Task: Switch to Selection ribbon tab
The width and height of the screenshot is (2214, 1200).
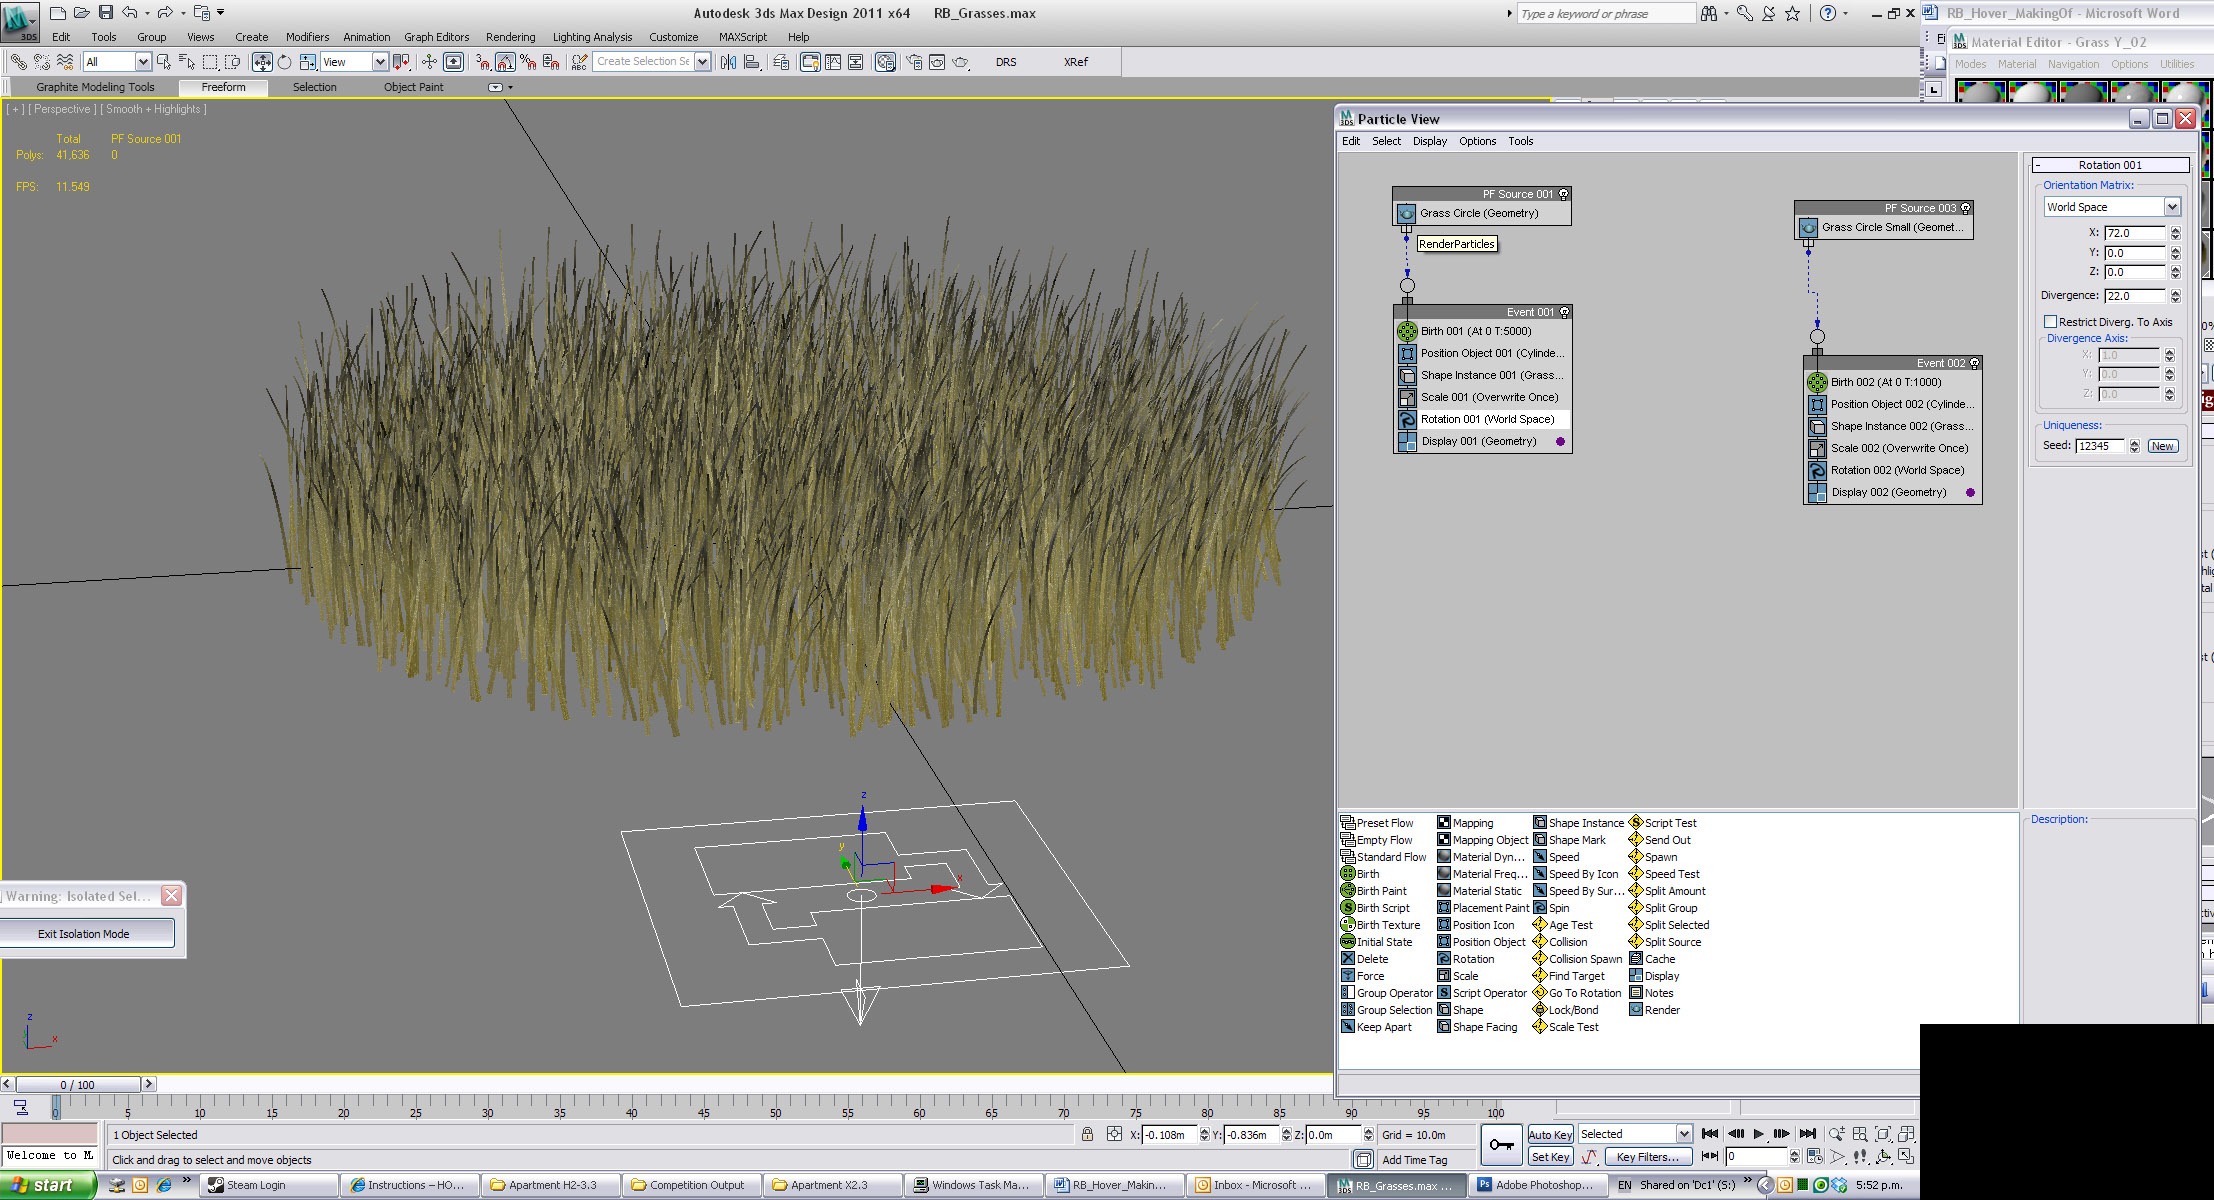Action: click(x=314, y=87)
